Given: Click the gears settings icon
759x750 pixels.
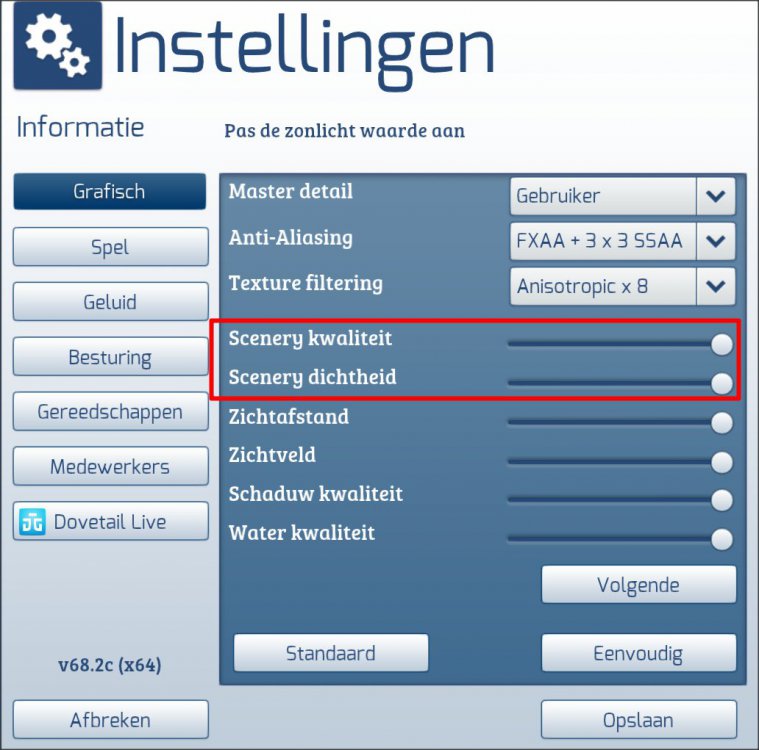Looking at the screenshot, I should coord(58,45).
